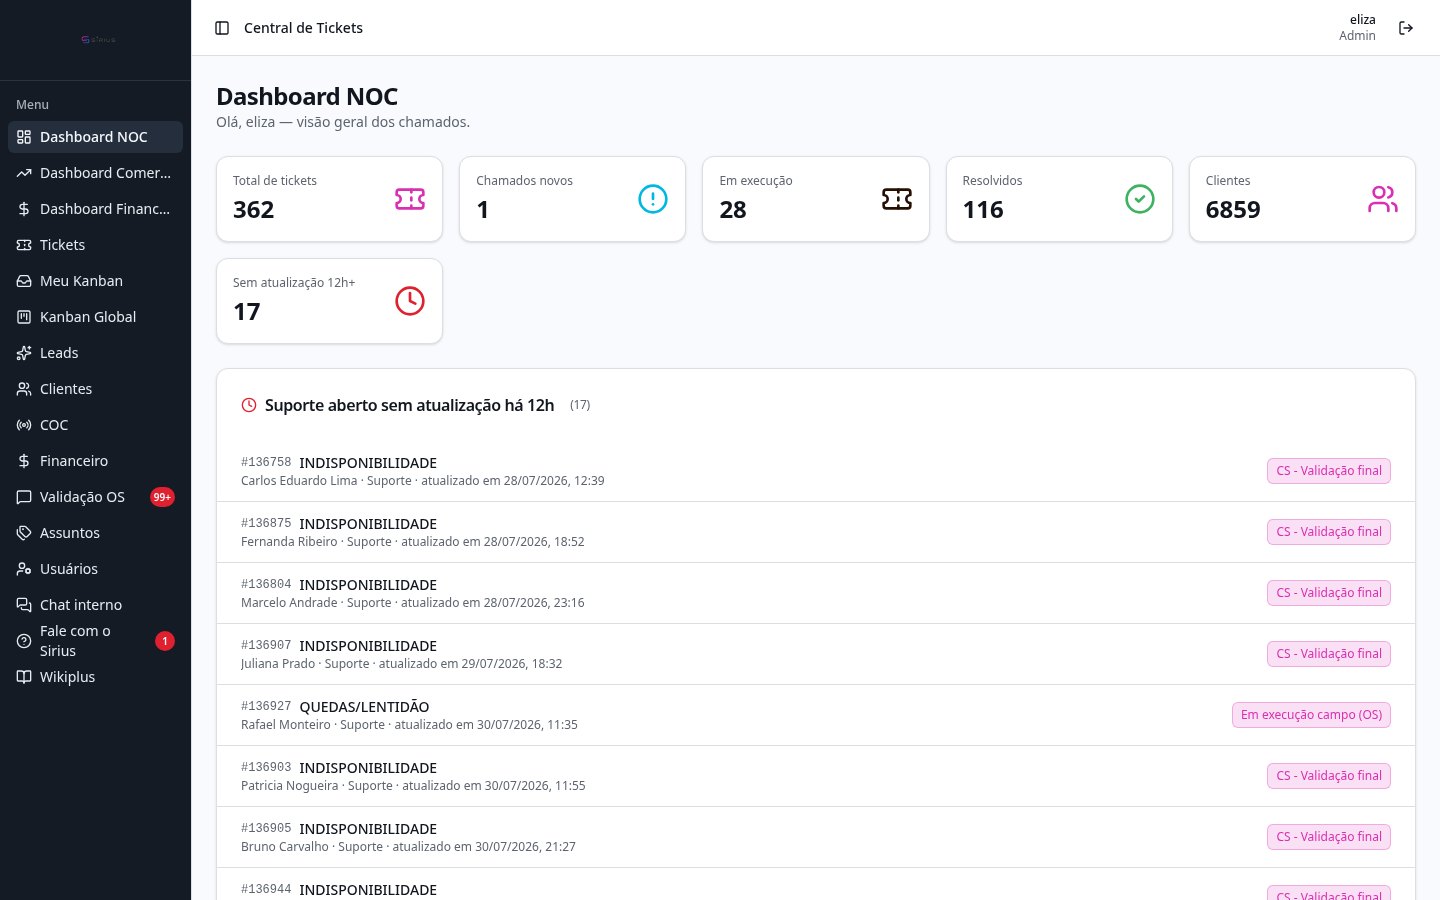The height and width of the screenshot is (900, 1440).
Task: Click the Assuntos tag icon
Action: (x=24, y=533)
